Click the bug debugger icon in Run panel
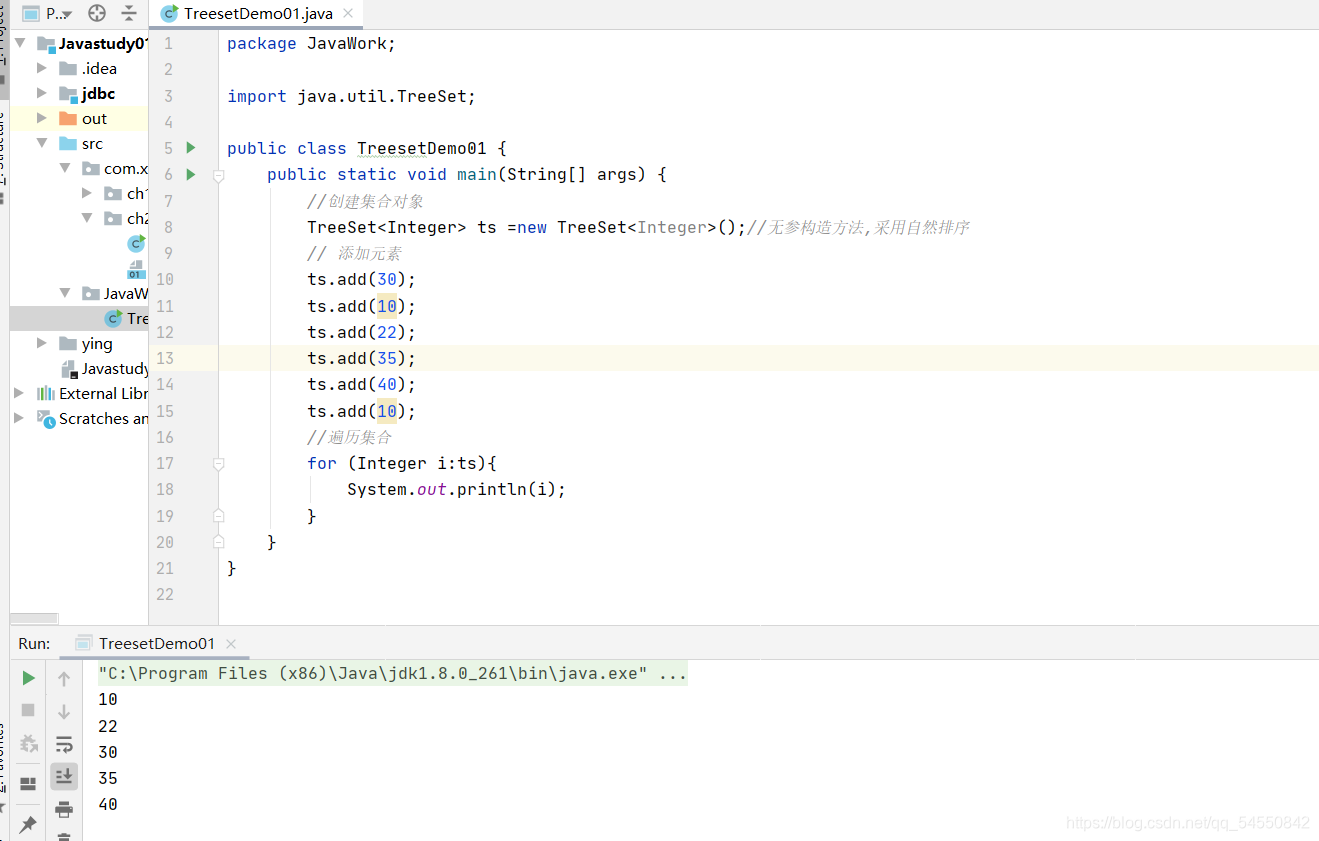 point(29,744)
